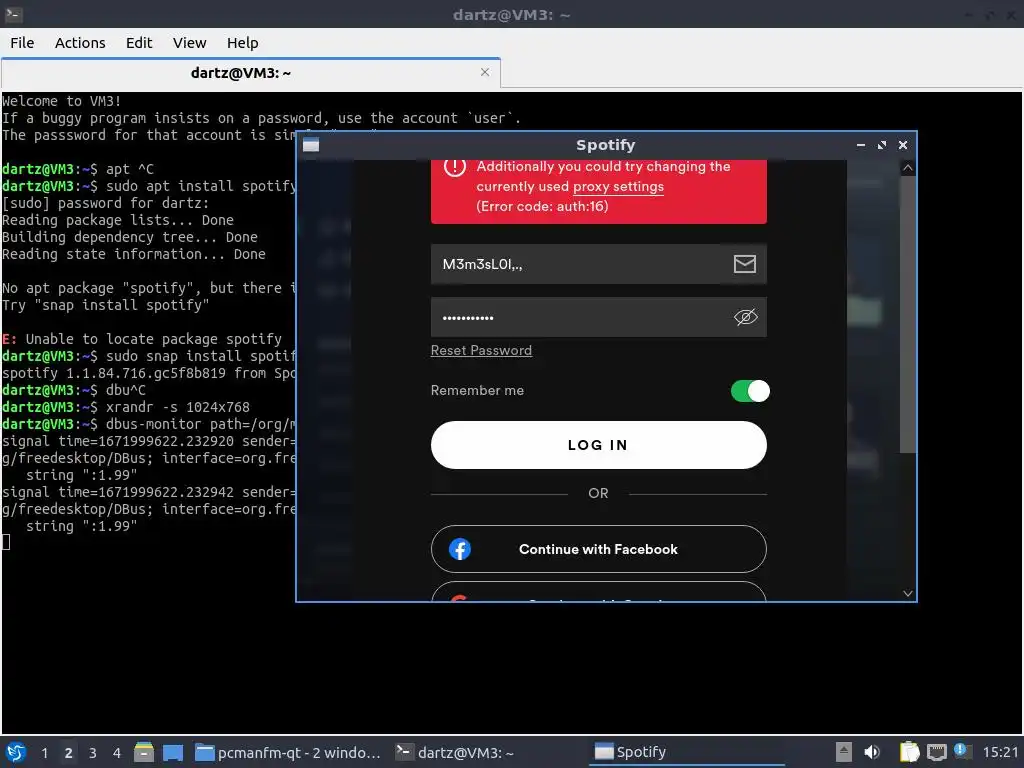Click the error exclamation icon in red banner

click(455, 167)
